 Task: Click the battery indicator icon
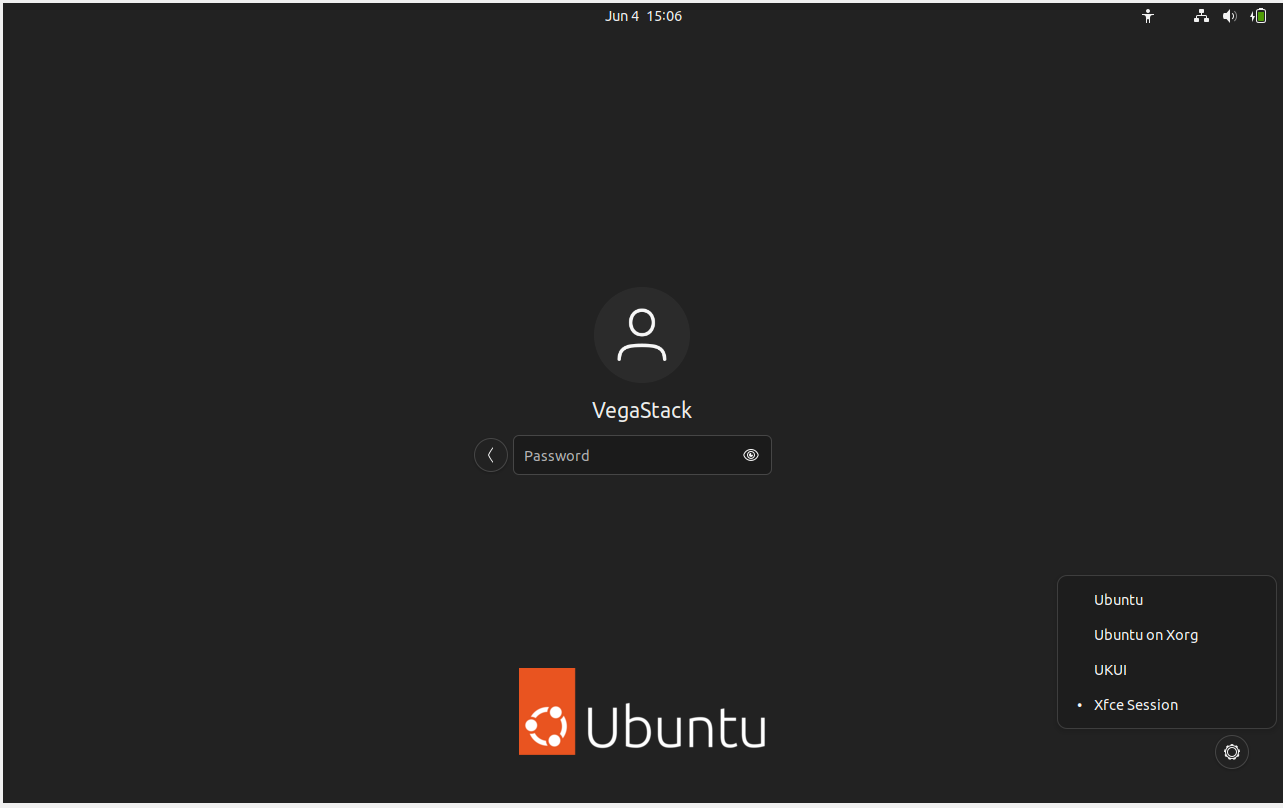[x=1258, y=15]
